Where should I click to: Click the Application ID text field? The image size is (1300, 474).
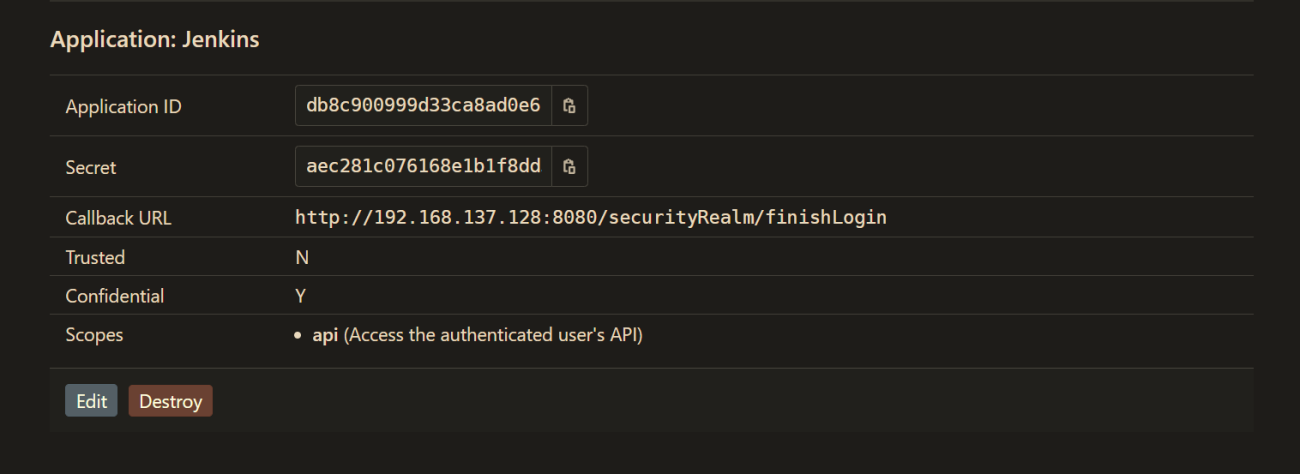pos(423,106)
